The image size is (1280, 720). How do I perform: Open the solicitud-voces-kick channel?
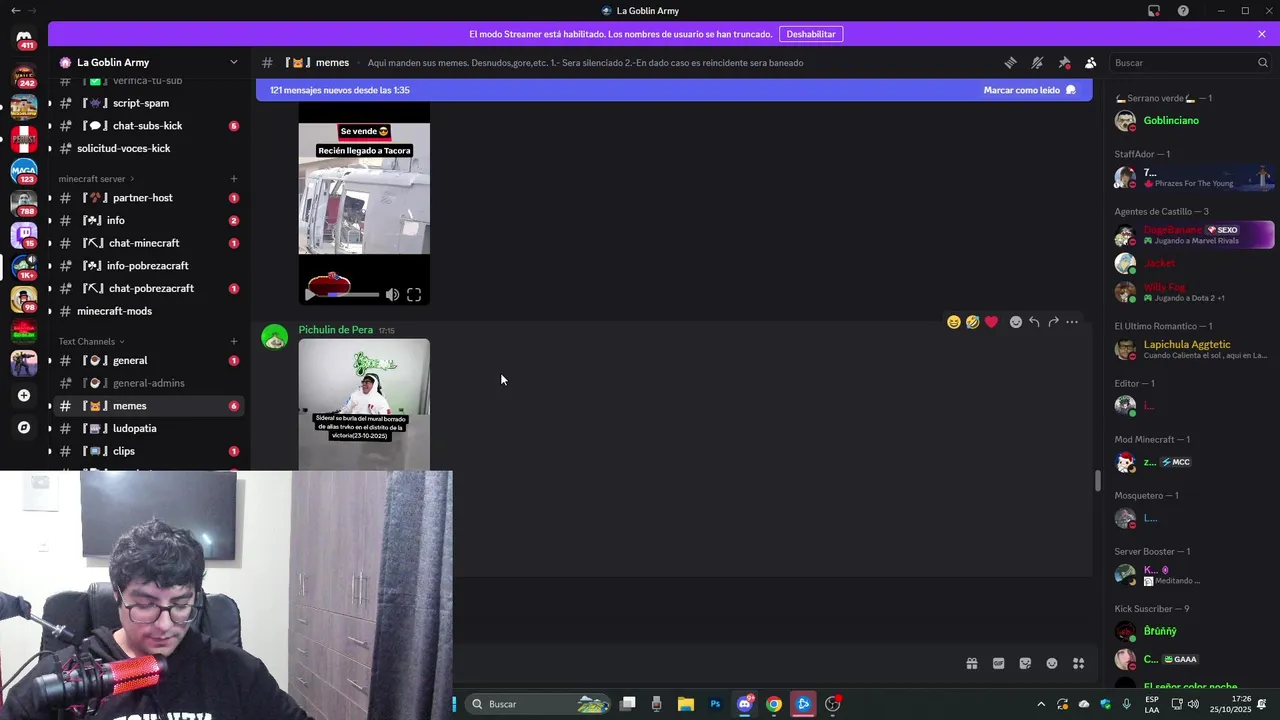(146, 148)
